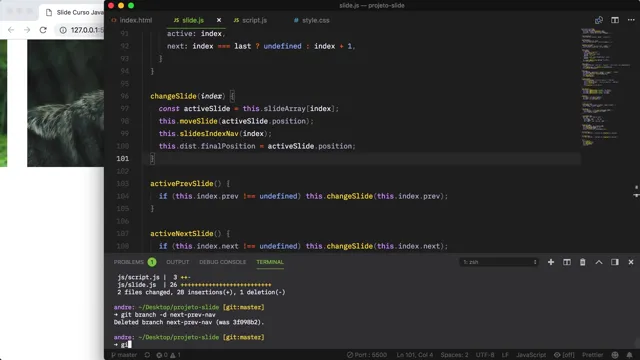
Task: Click the changeSlide method name on line 96
Action: (x=173, y=96)
